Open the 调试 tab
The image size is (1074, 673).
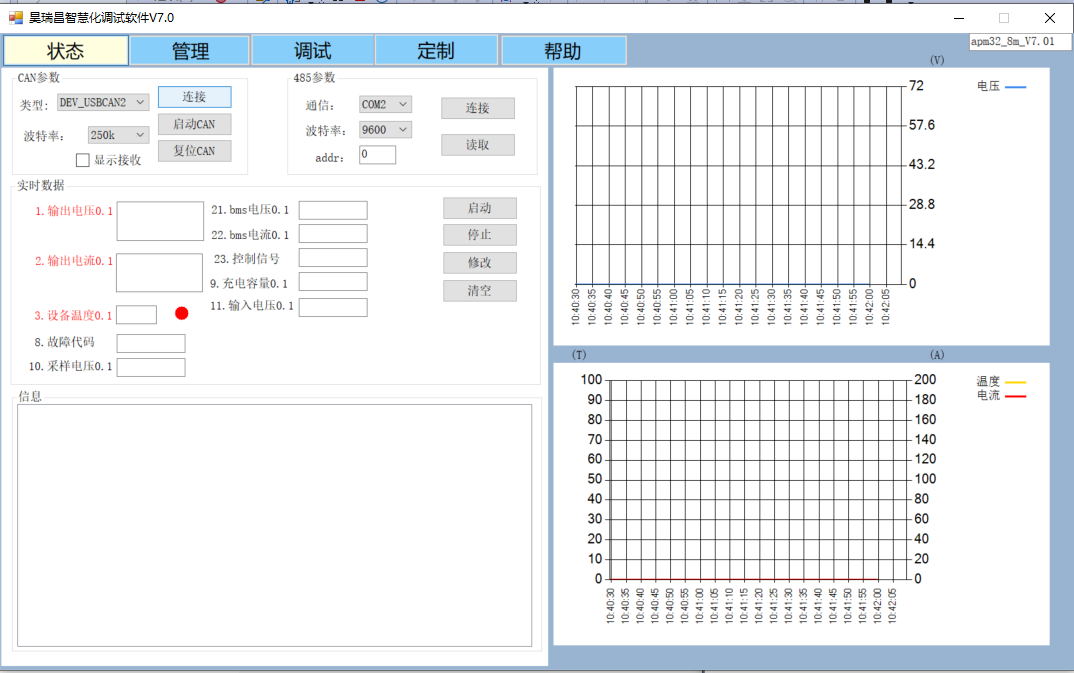click(x=313, y=51)
